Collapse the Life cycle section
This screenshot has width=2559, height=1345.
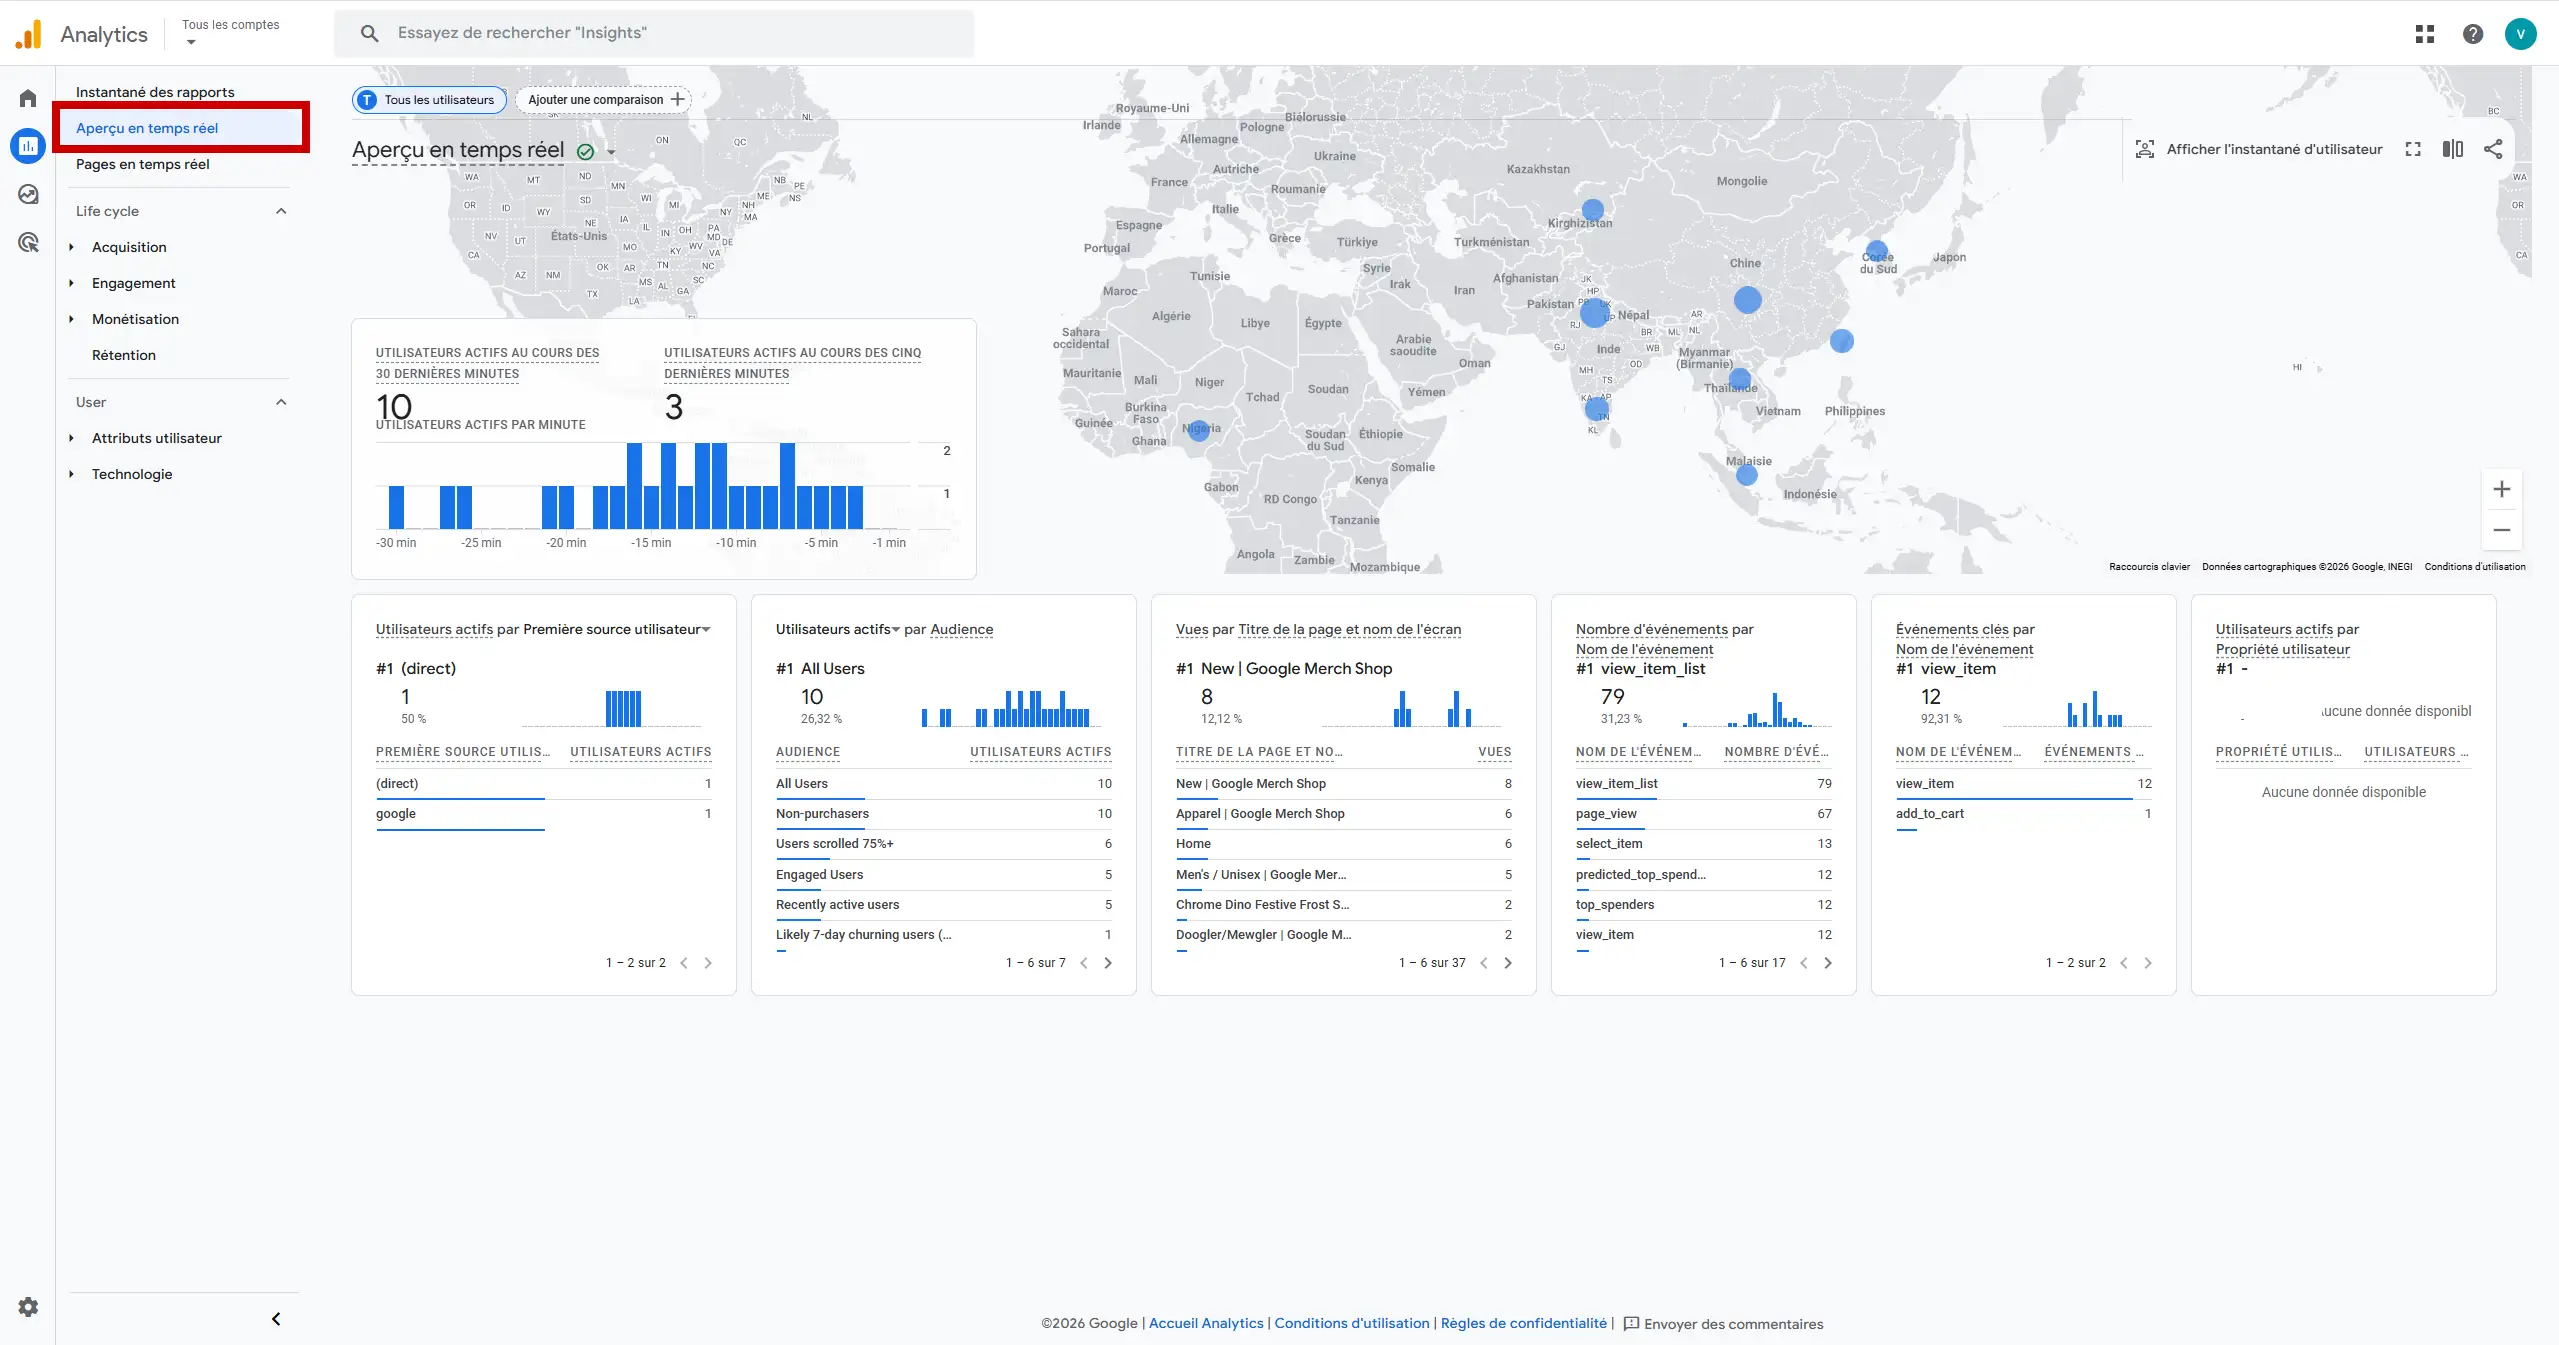click(x=281, y=211)
